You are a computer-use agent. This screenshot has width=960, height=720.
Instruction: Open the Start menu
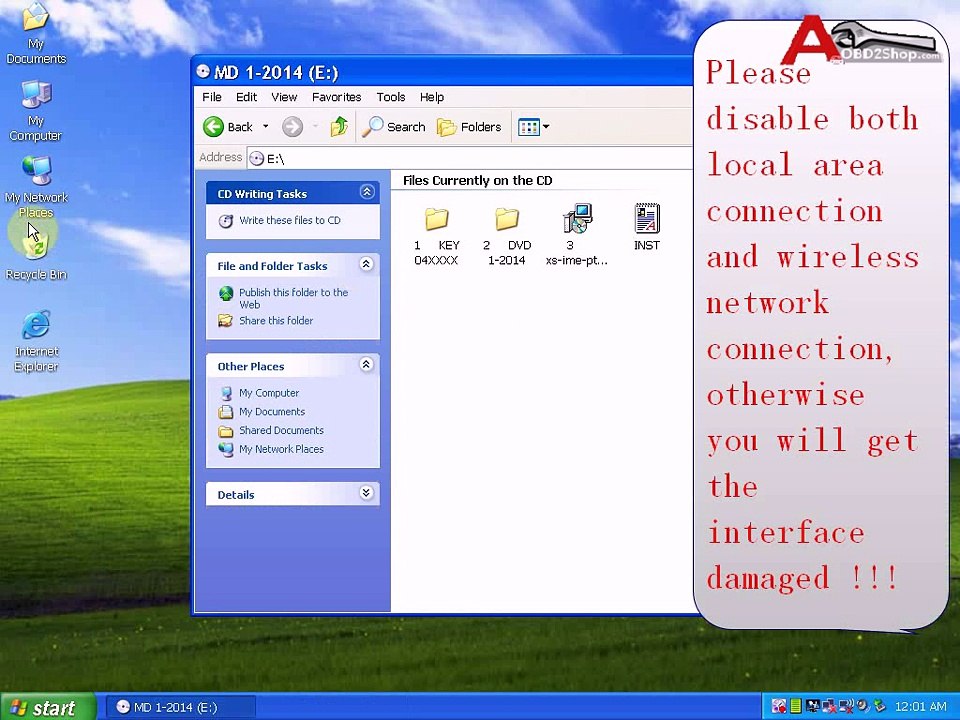(48, 707)
